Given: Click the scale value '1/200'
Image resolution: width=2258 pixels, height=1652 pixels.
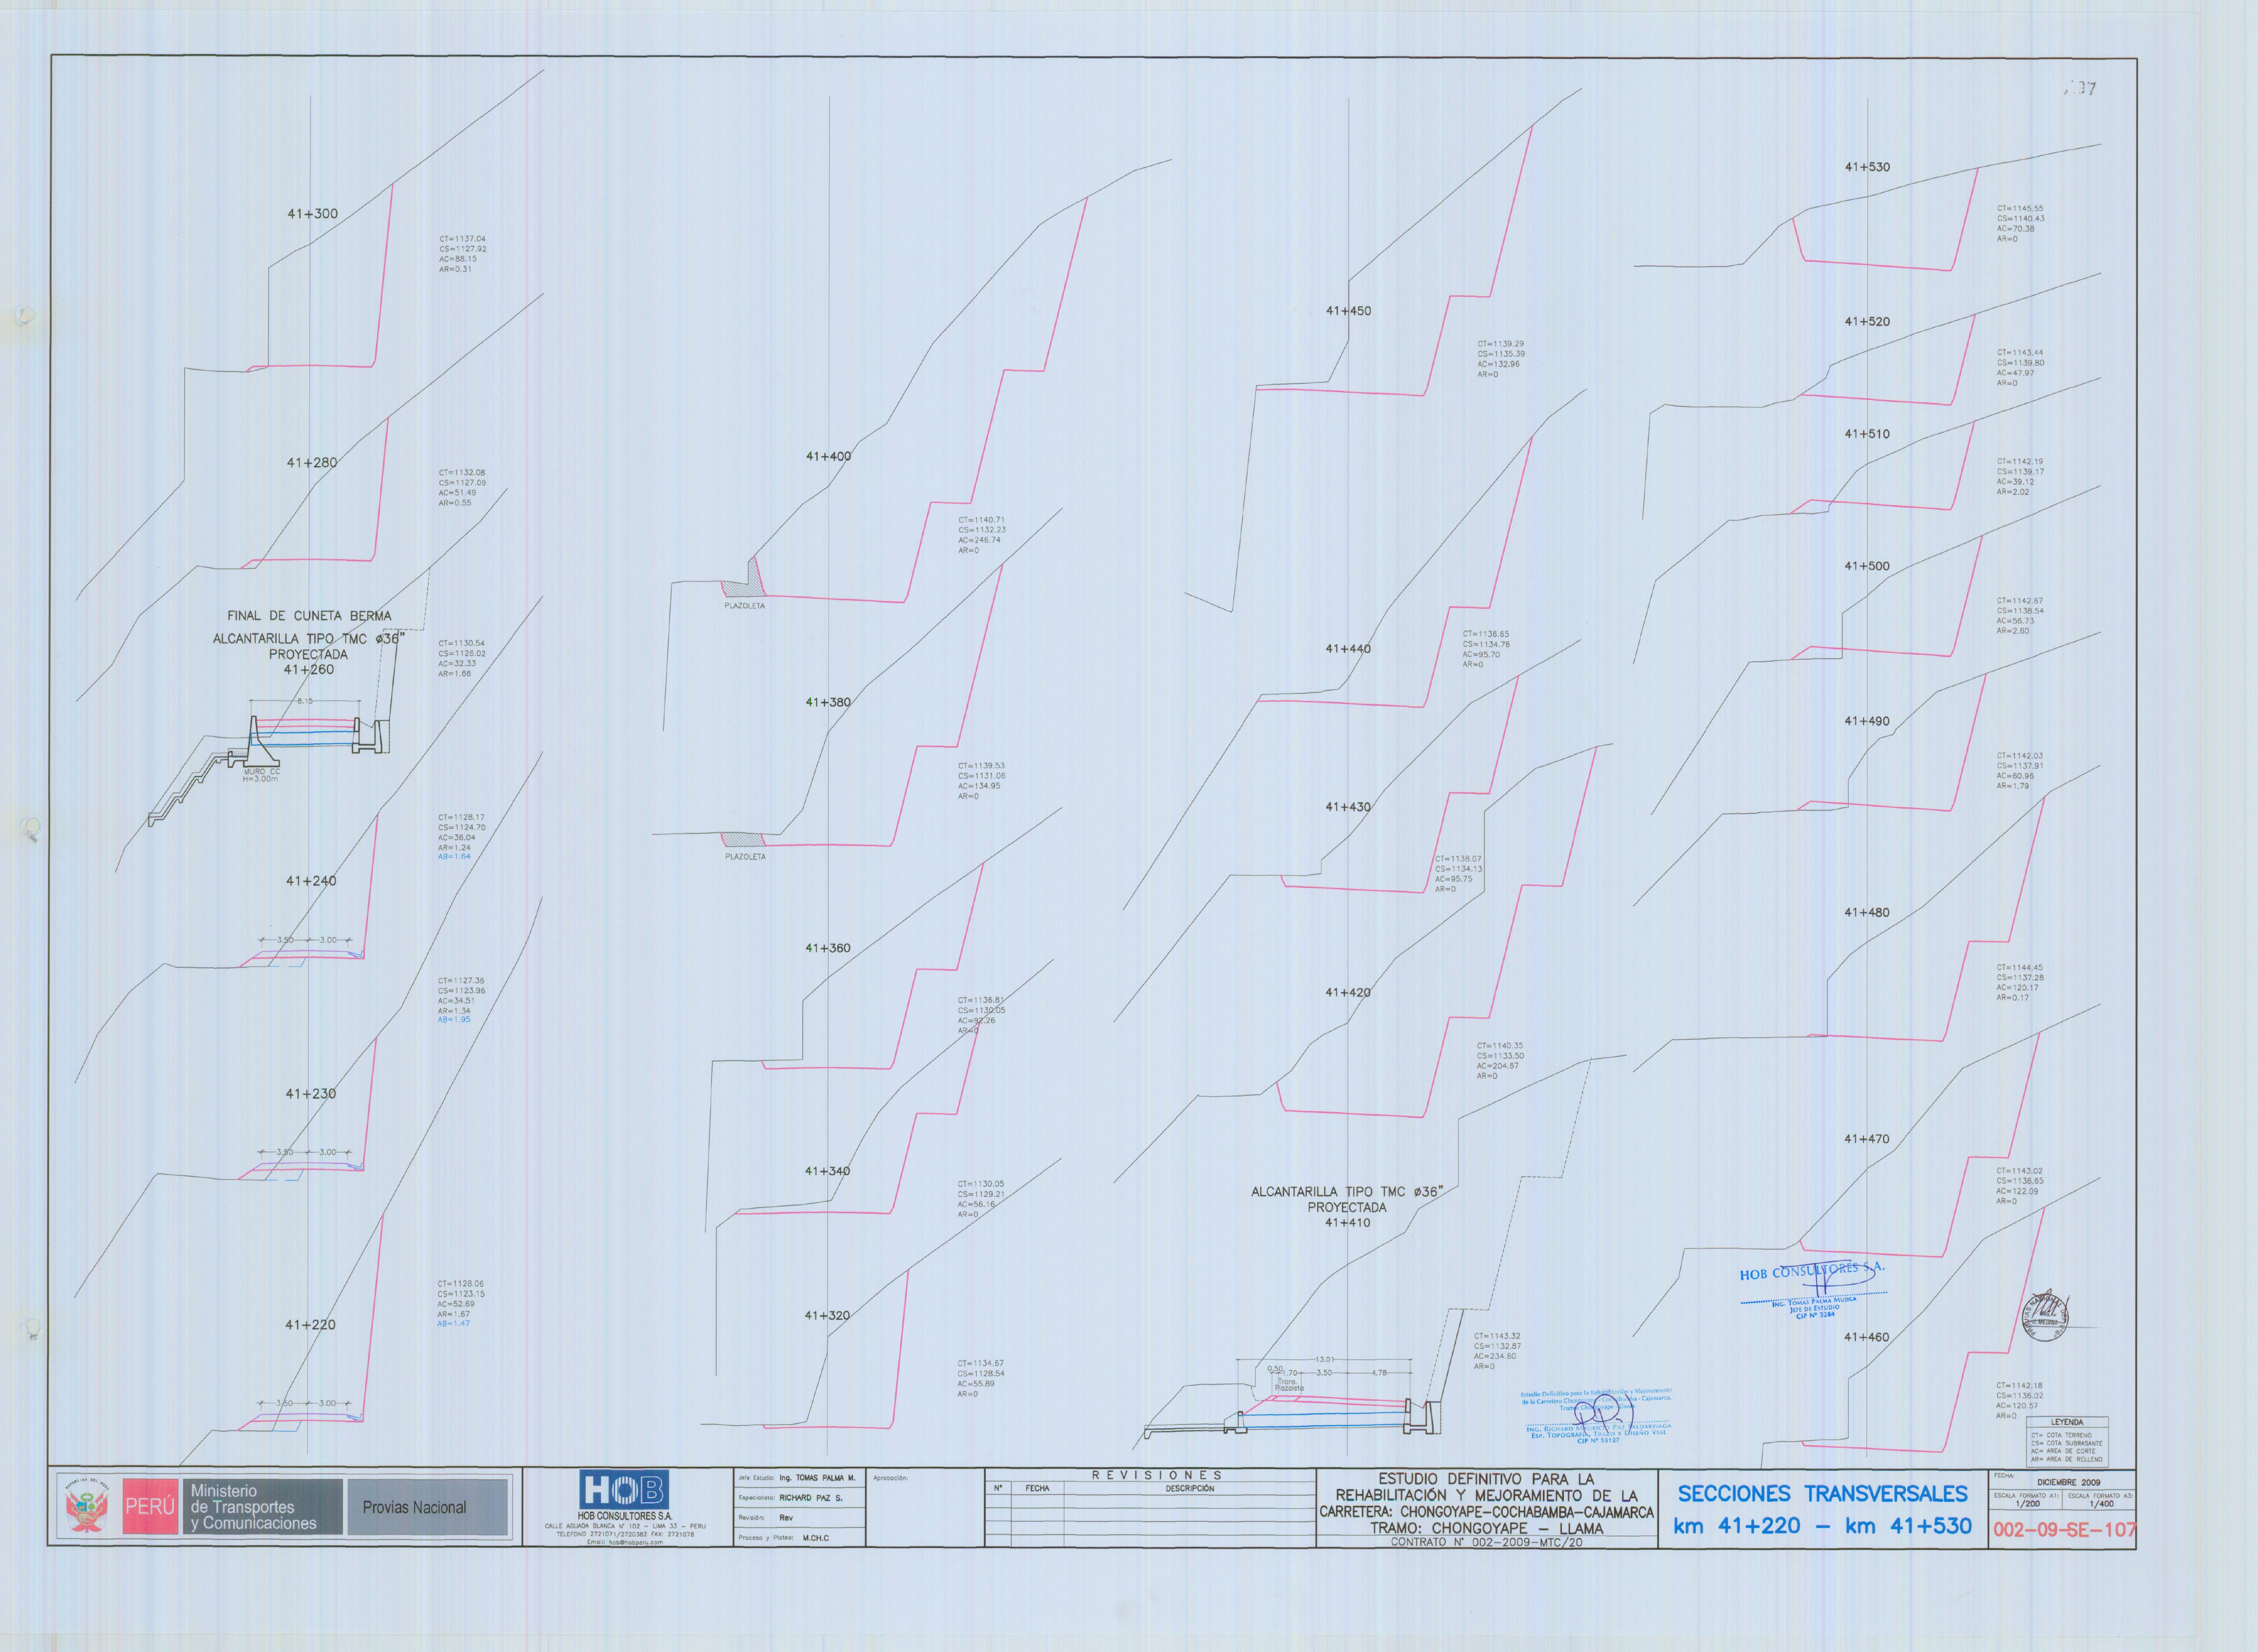Looking at the screenshot, I should point(2027,1504).
